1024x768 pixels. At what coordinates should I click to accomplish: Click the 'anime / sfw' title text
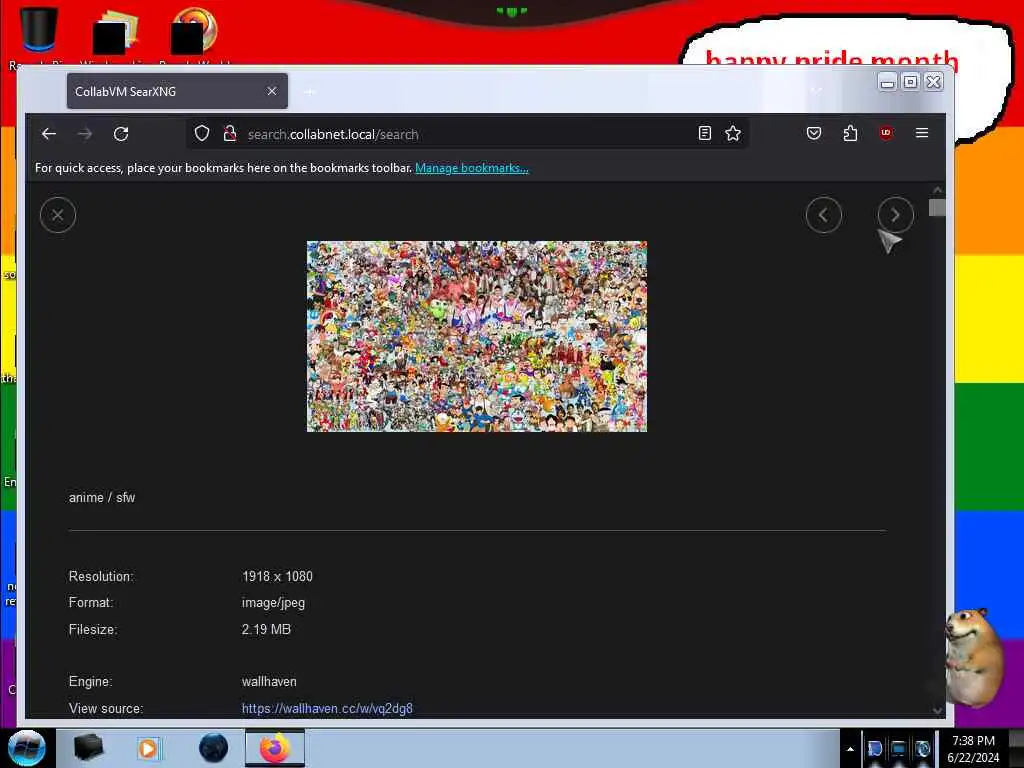click(102, 498)
